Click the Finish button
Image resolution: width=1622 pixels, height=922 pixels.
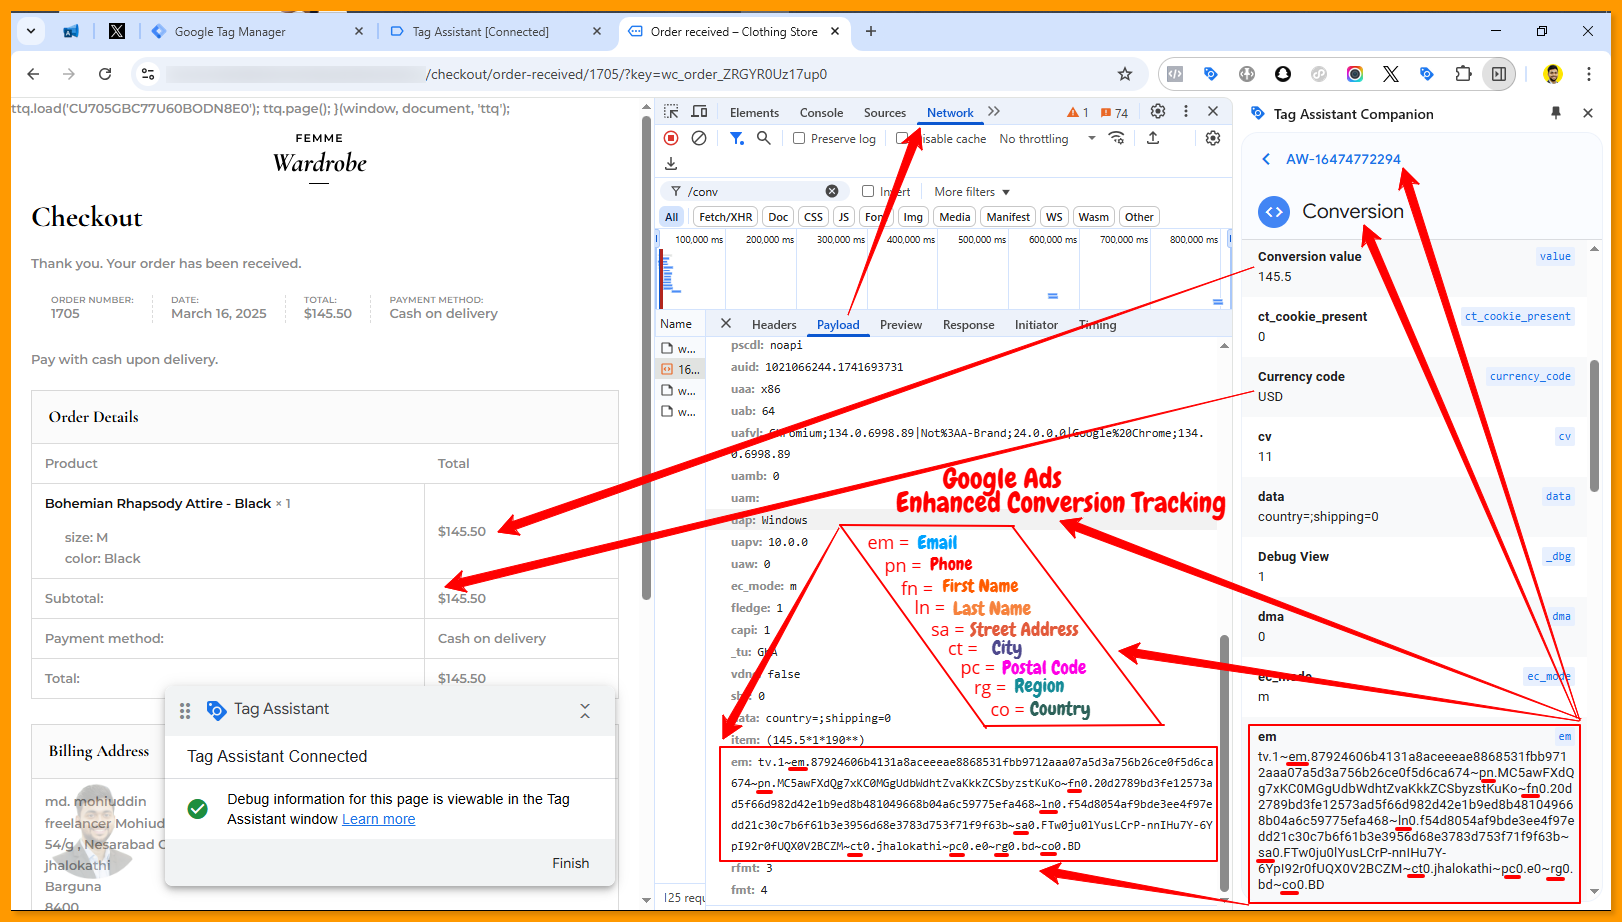[570, 863]
